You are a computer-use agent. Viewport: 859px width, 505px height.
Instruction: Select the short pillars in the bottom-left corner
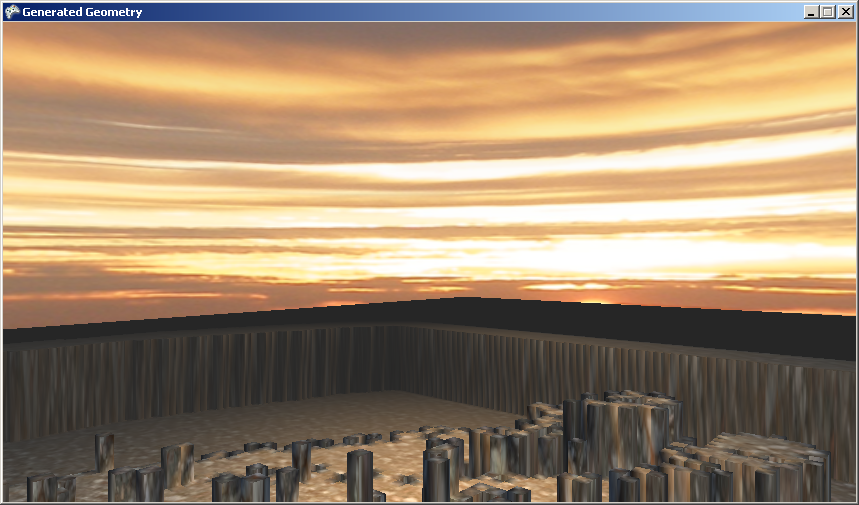pos(50,488)
